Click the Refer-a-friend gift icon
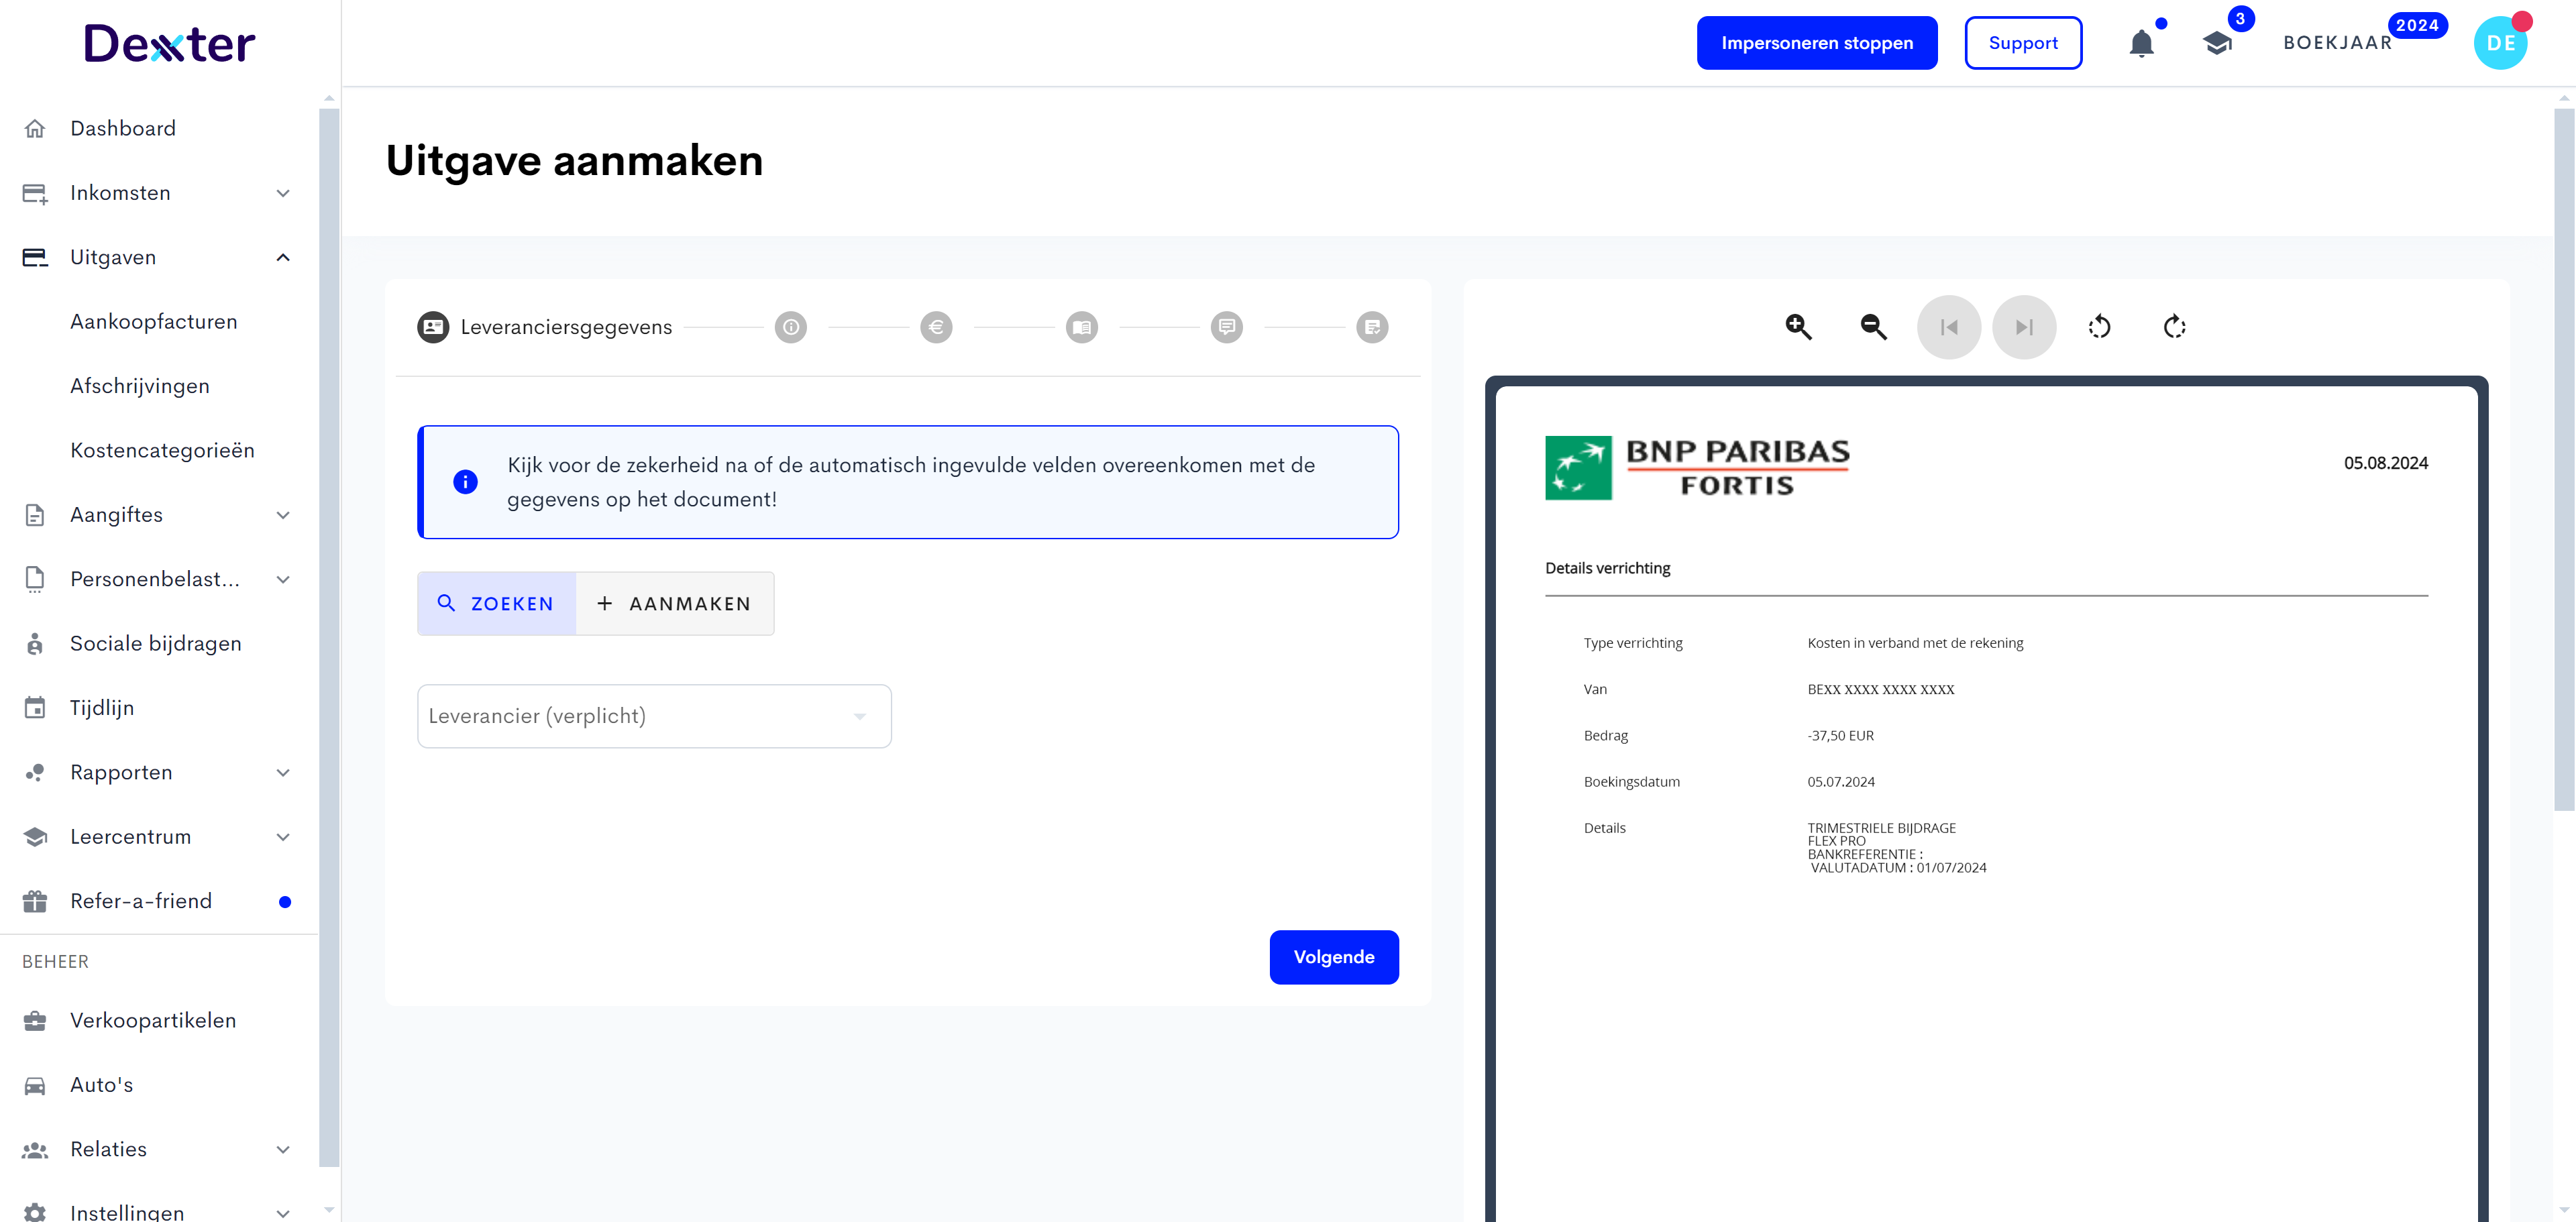The image size is (2576, 1222). pos(35,901)
